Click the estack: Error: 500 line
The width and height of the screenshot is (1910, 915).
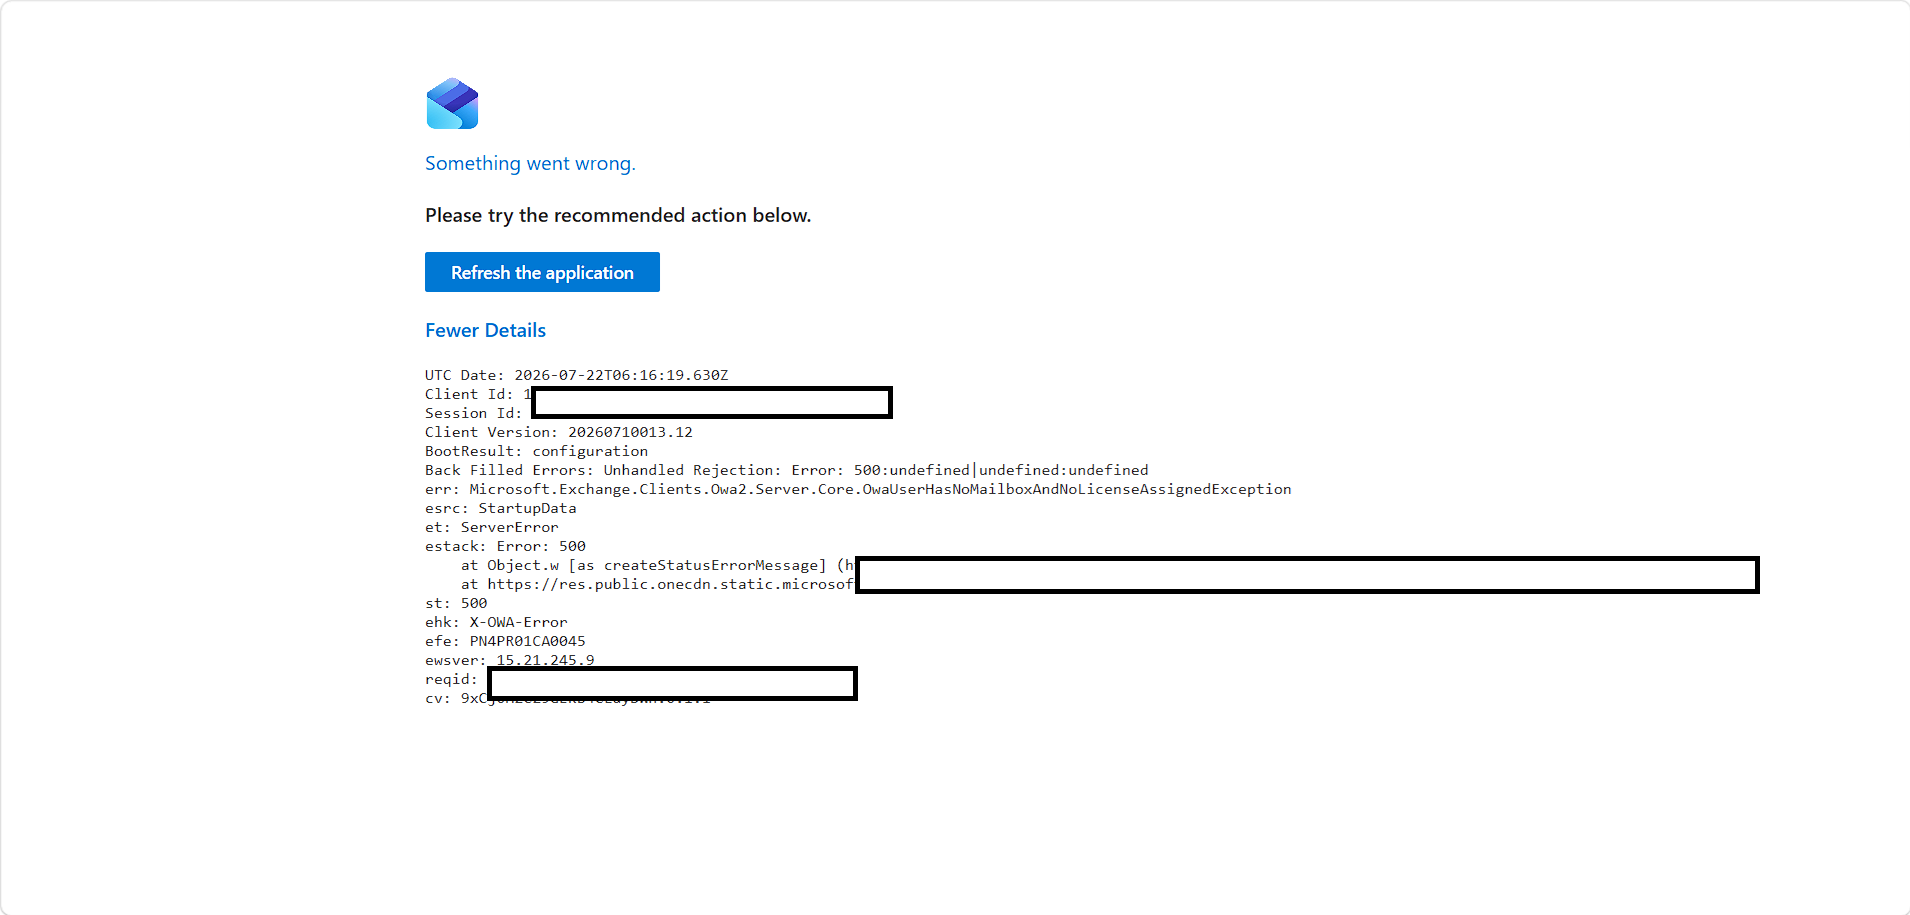pyautogui.click(x=505, y=546)
